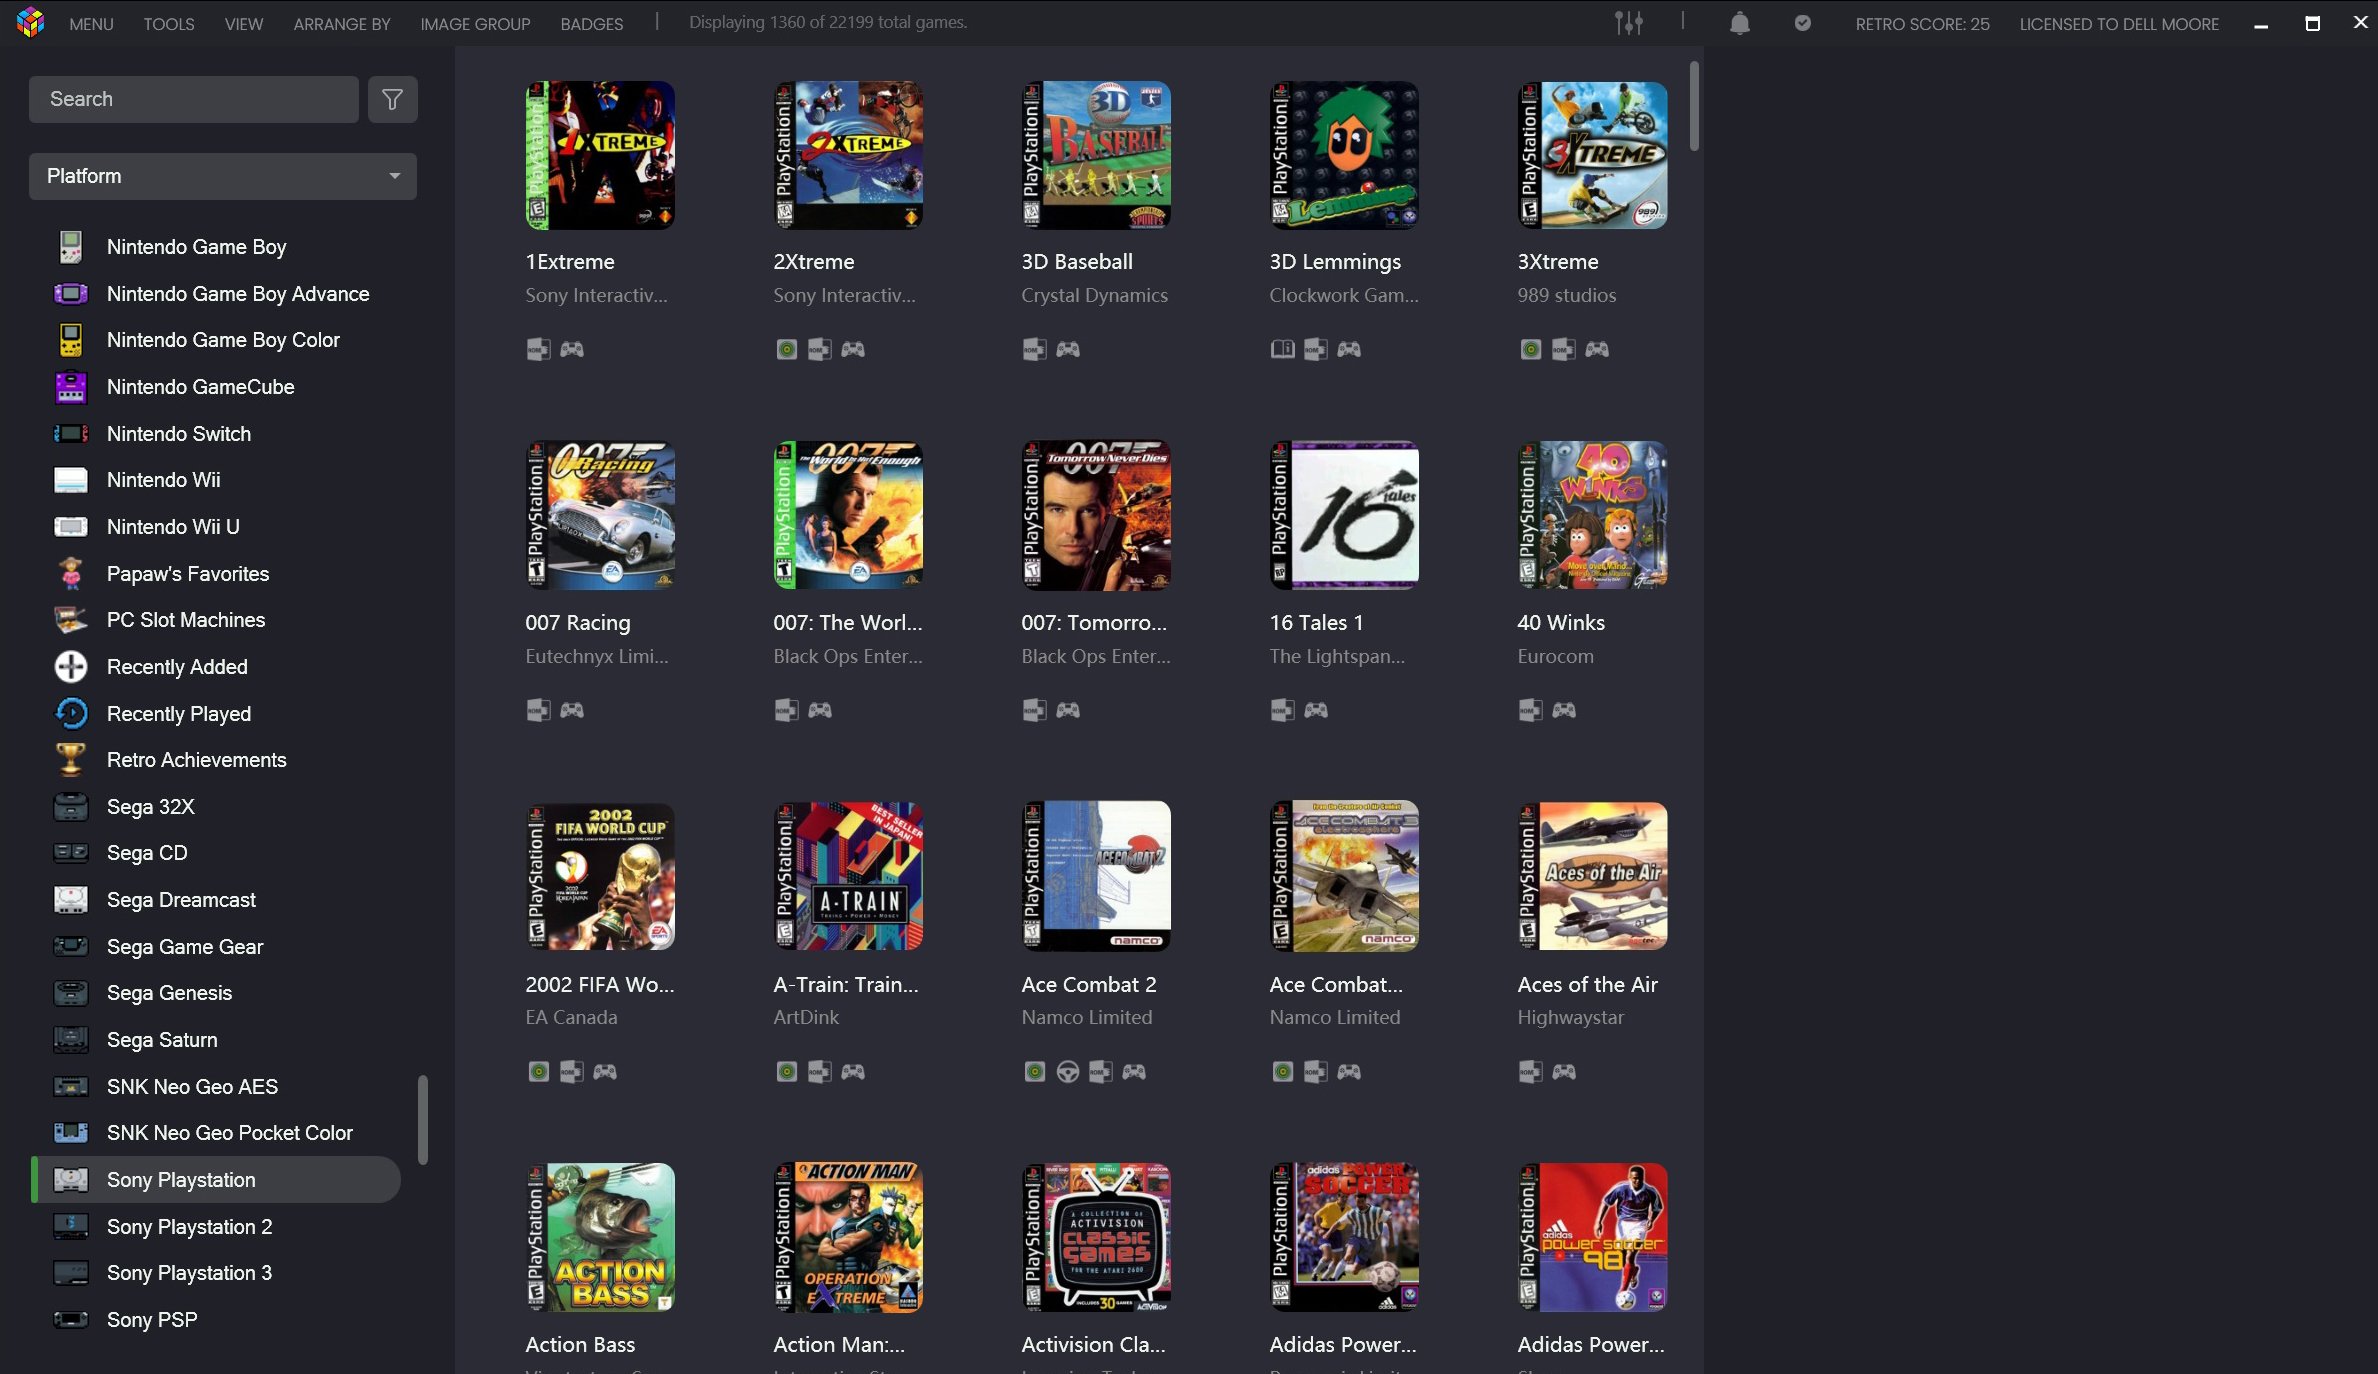The height and width of the screenshot is (1374, 2378).
Task: Open the MENU menu
Action: coord(91,23)
